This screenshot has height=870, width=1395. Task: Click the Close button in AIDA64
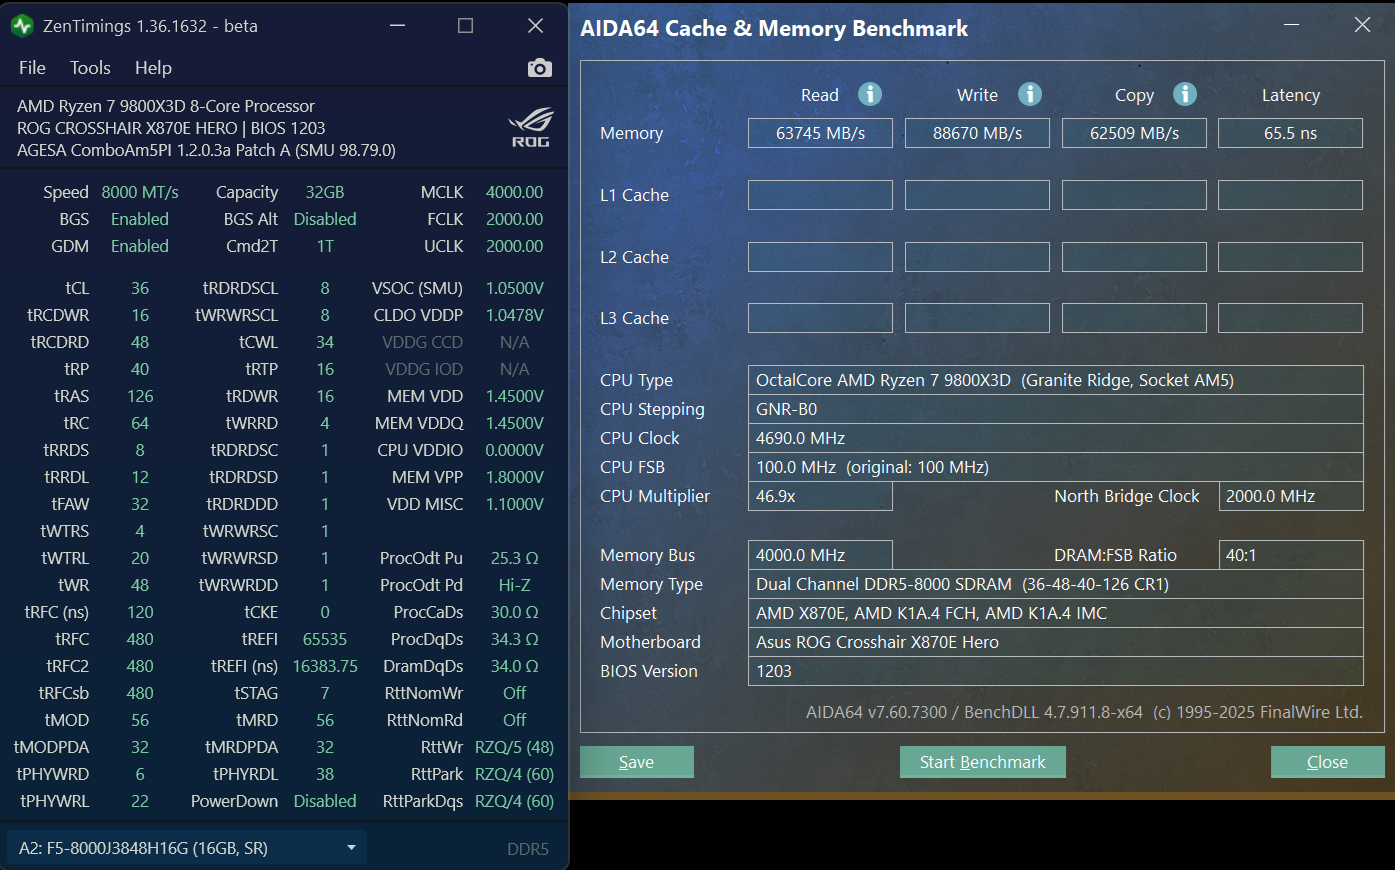[x=1328, y=762]
